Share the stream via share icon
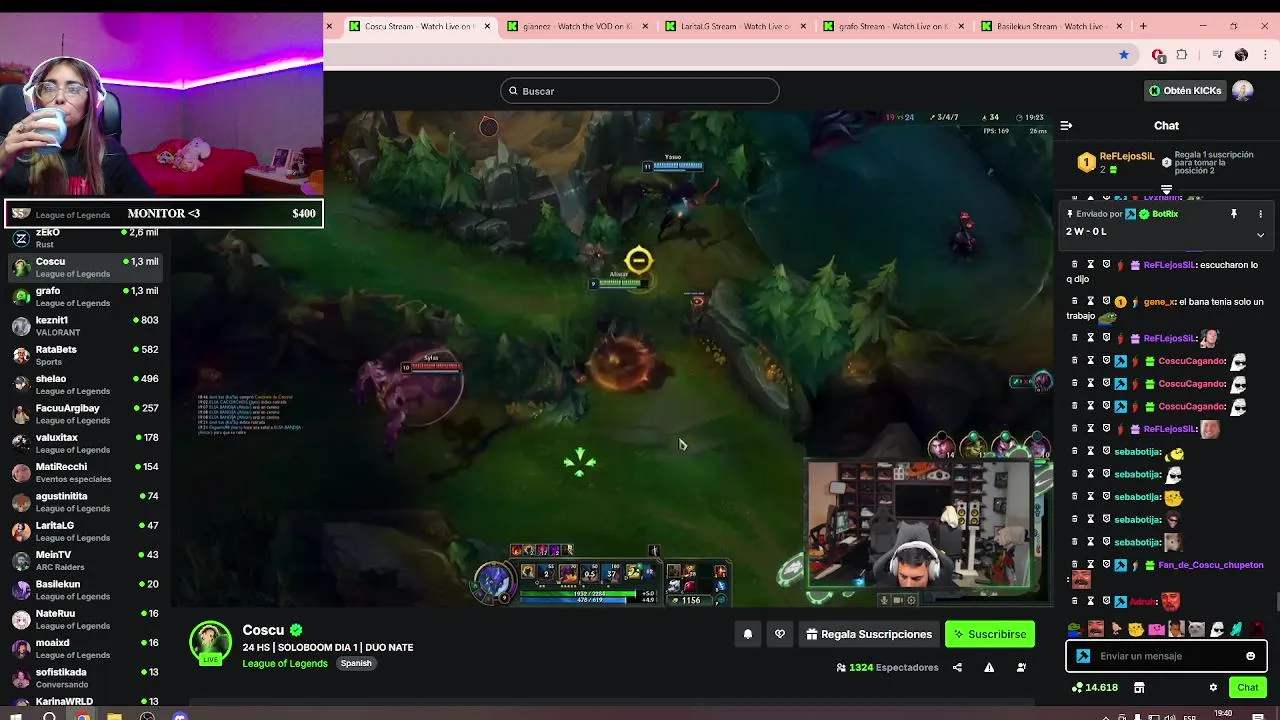The width and height of the screenshot is (1280, 720). point(957,667)
